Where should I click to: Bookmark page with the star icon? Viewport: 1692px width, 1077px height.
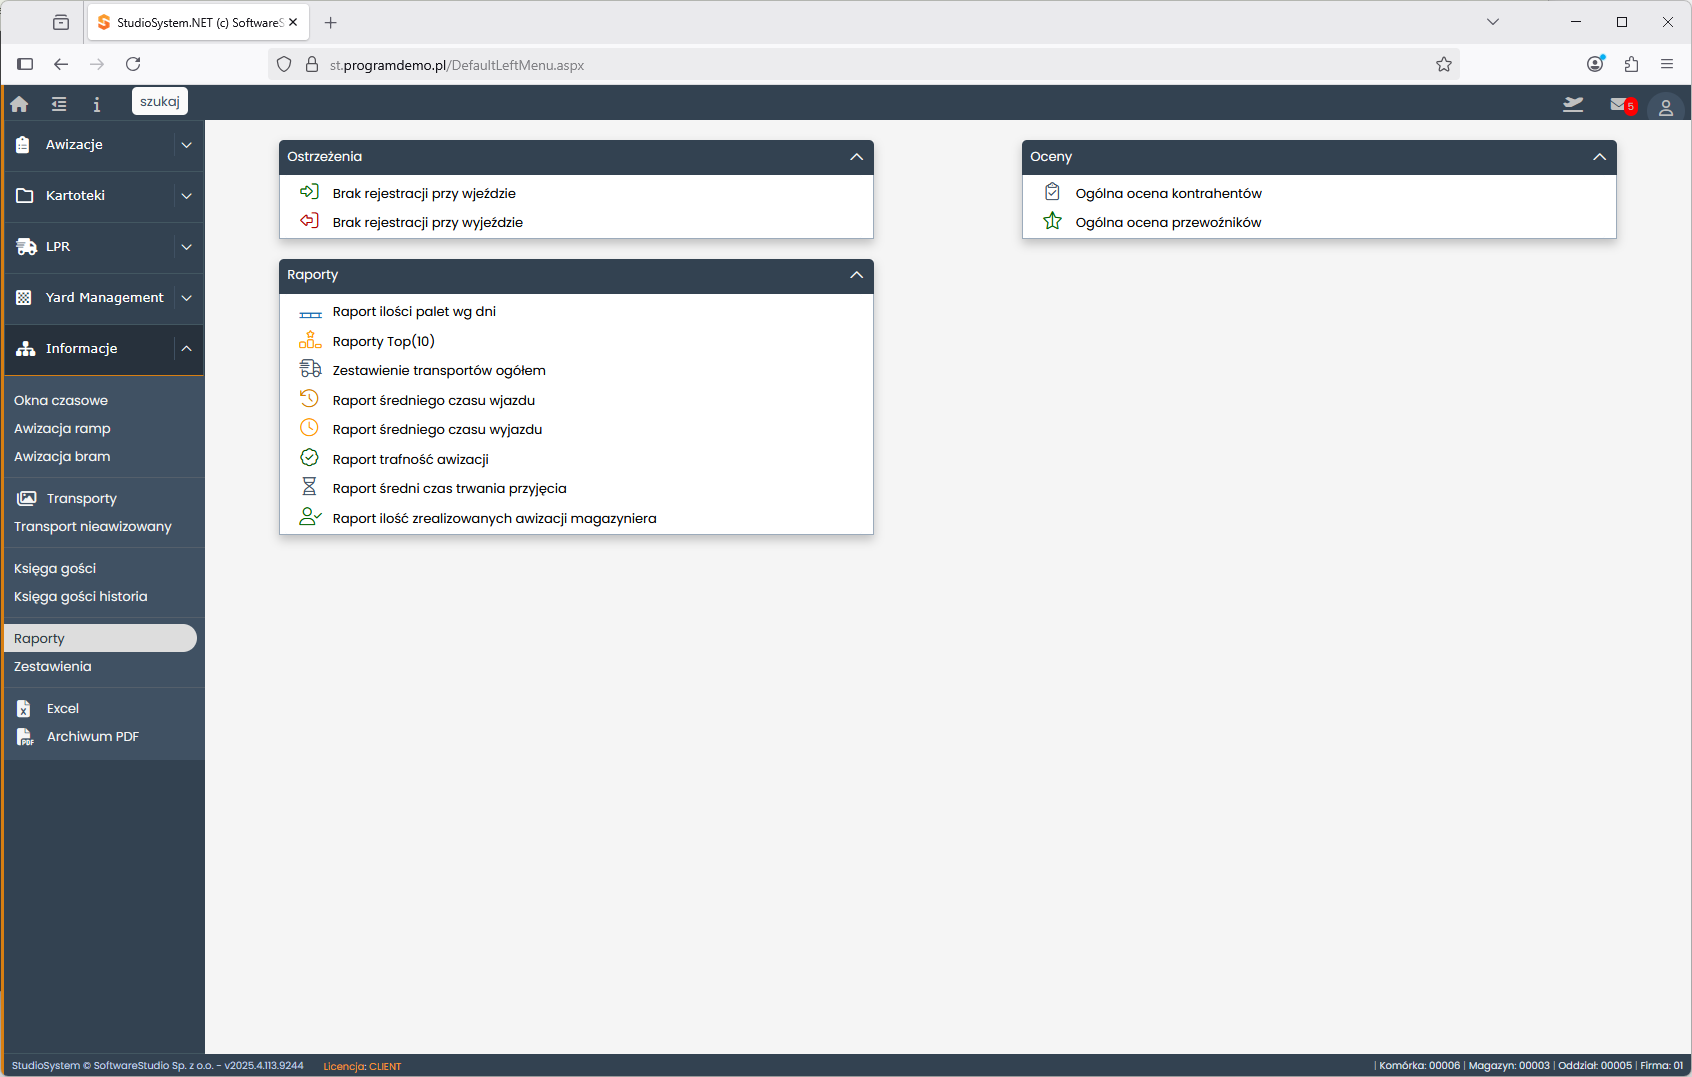tap(1443, 65)
